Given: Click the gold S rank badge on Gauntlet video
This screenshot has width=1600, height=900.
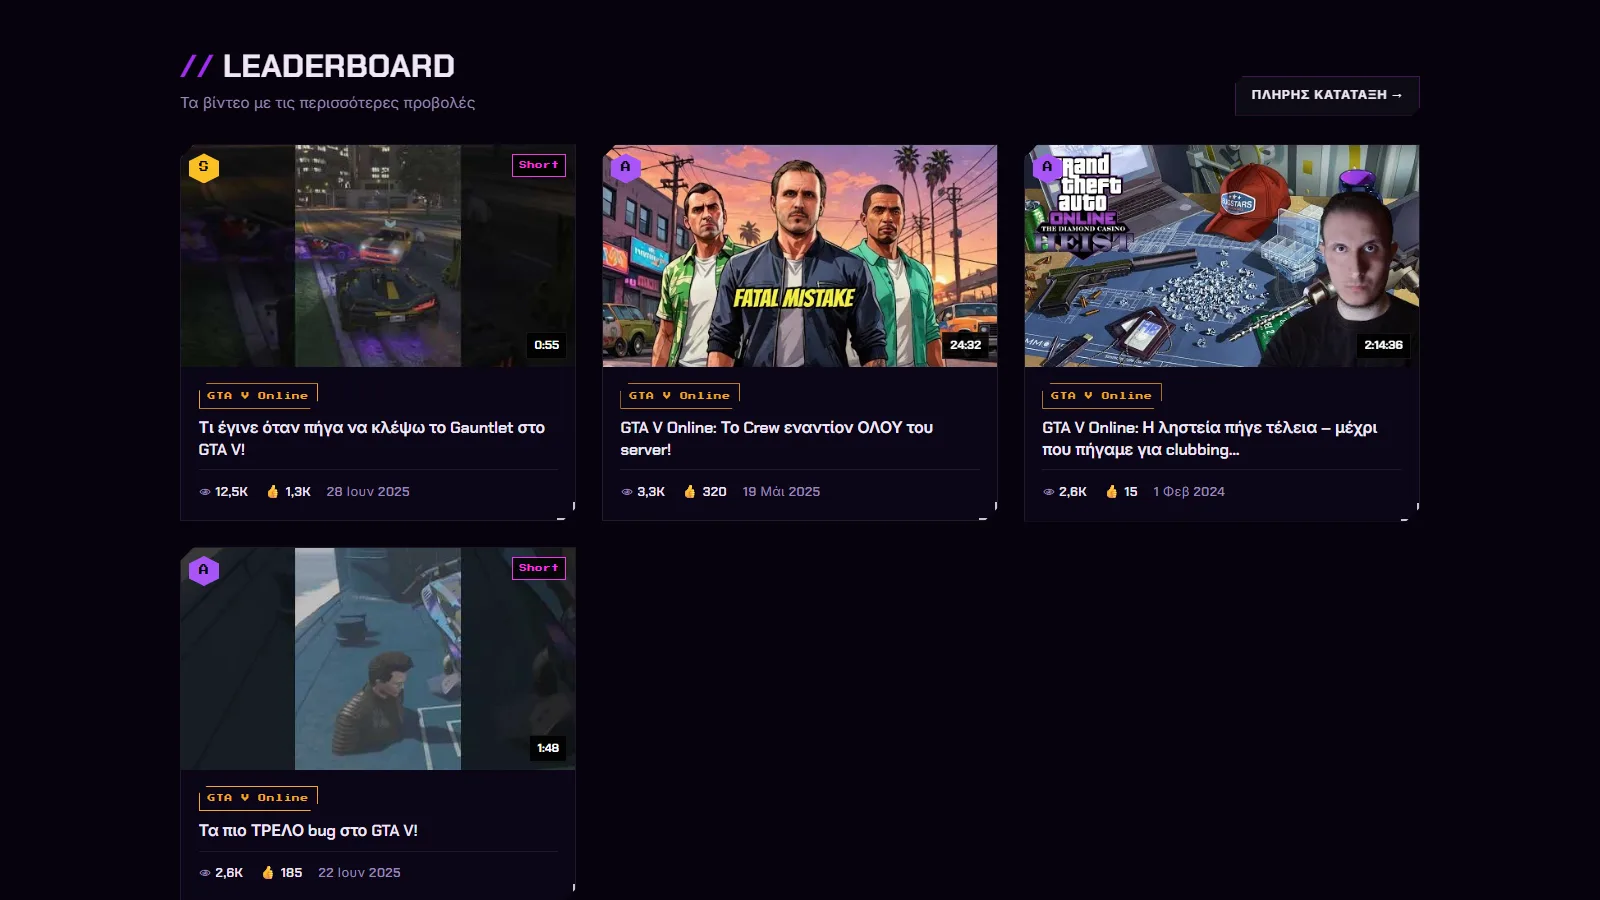Looking at the screenshot, I should (x=204, y=167).
